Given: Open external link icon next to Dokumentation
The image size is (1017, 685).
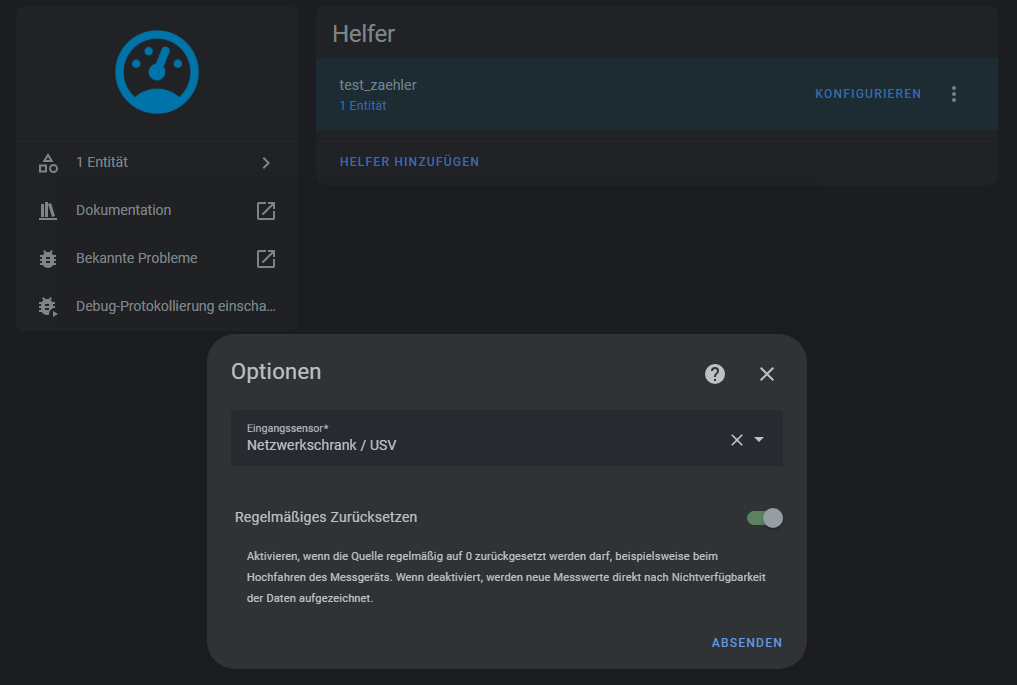Looking at the screenshot, I should [265, 210].
